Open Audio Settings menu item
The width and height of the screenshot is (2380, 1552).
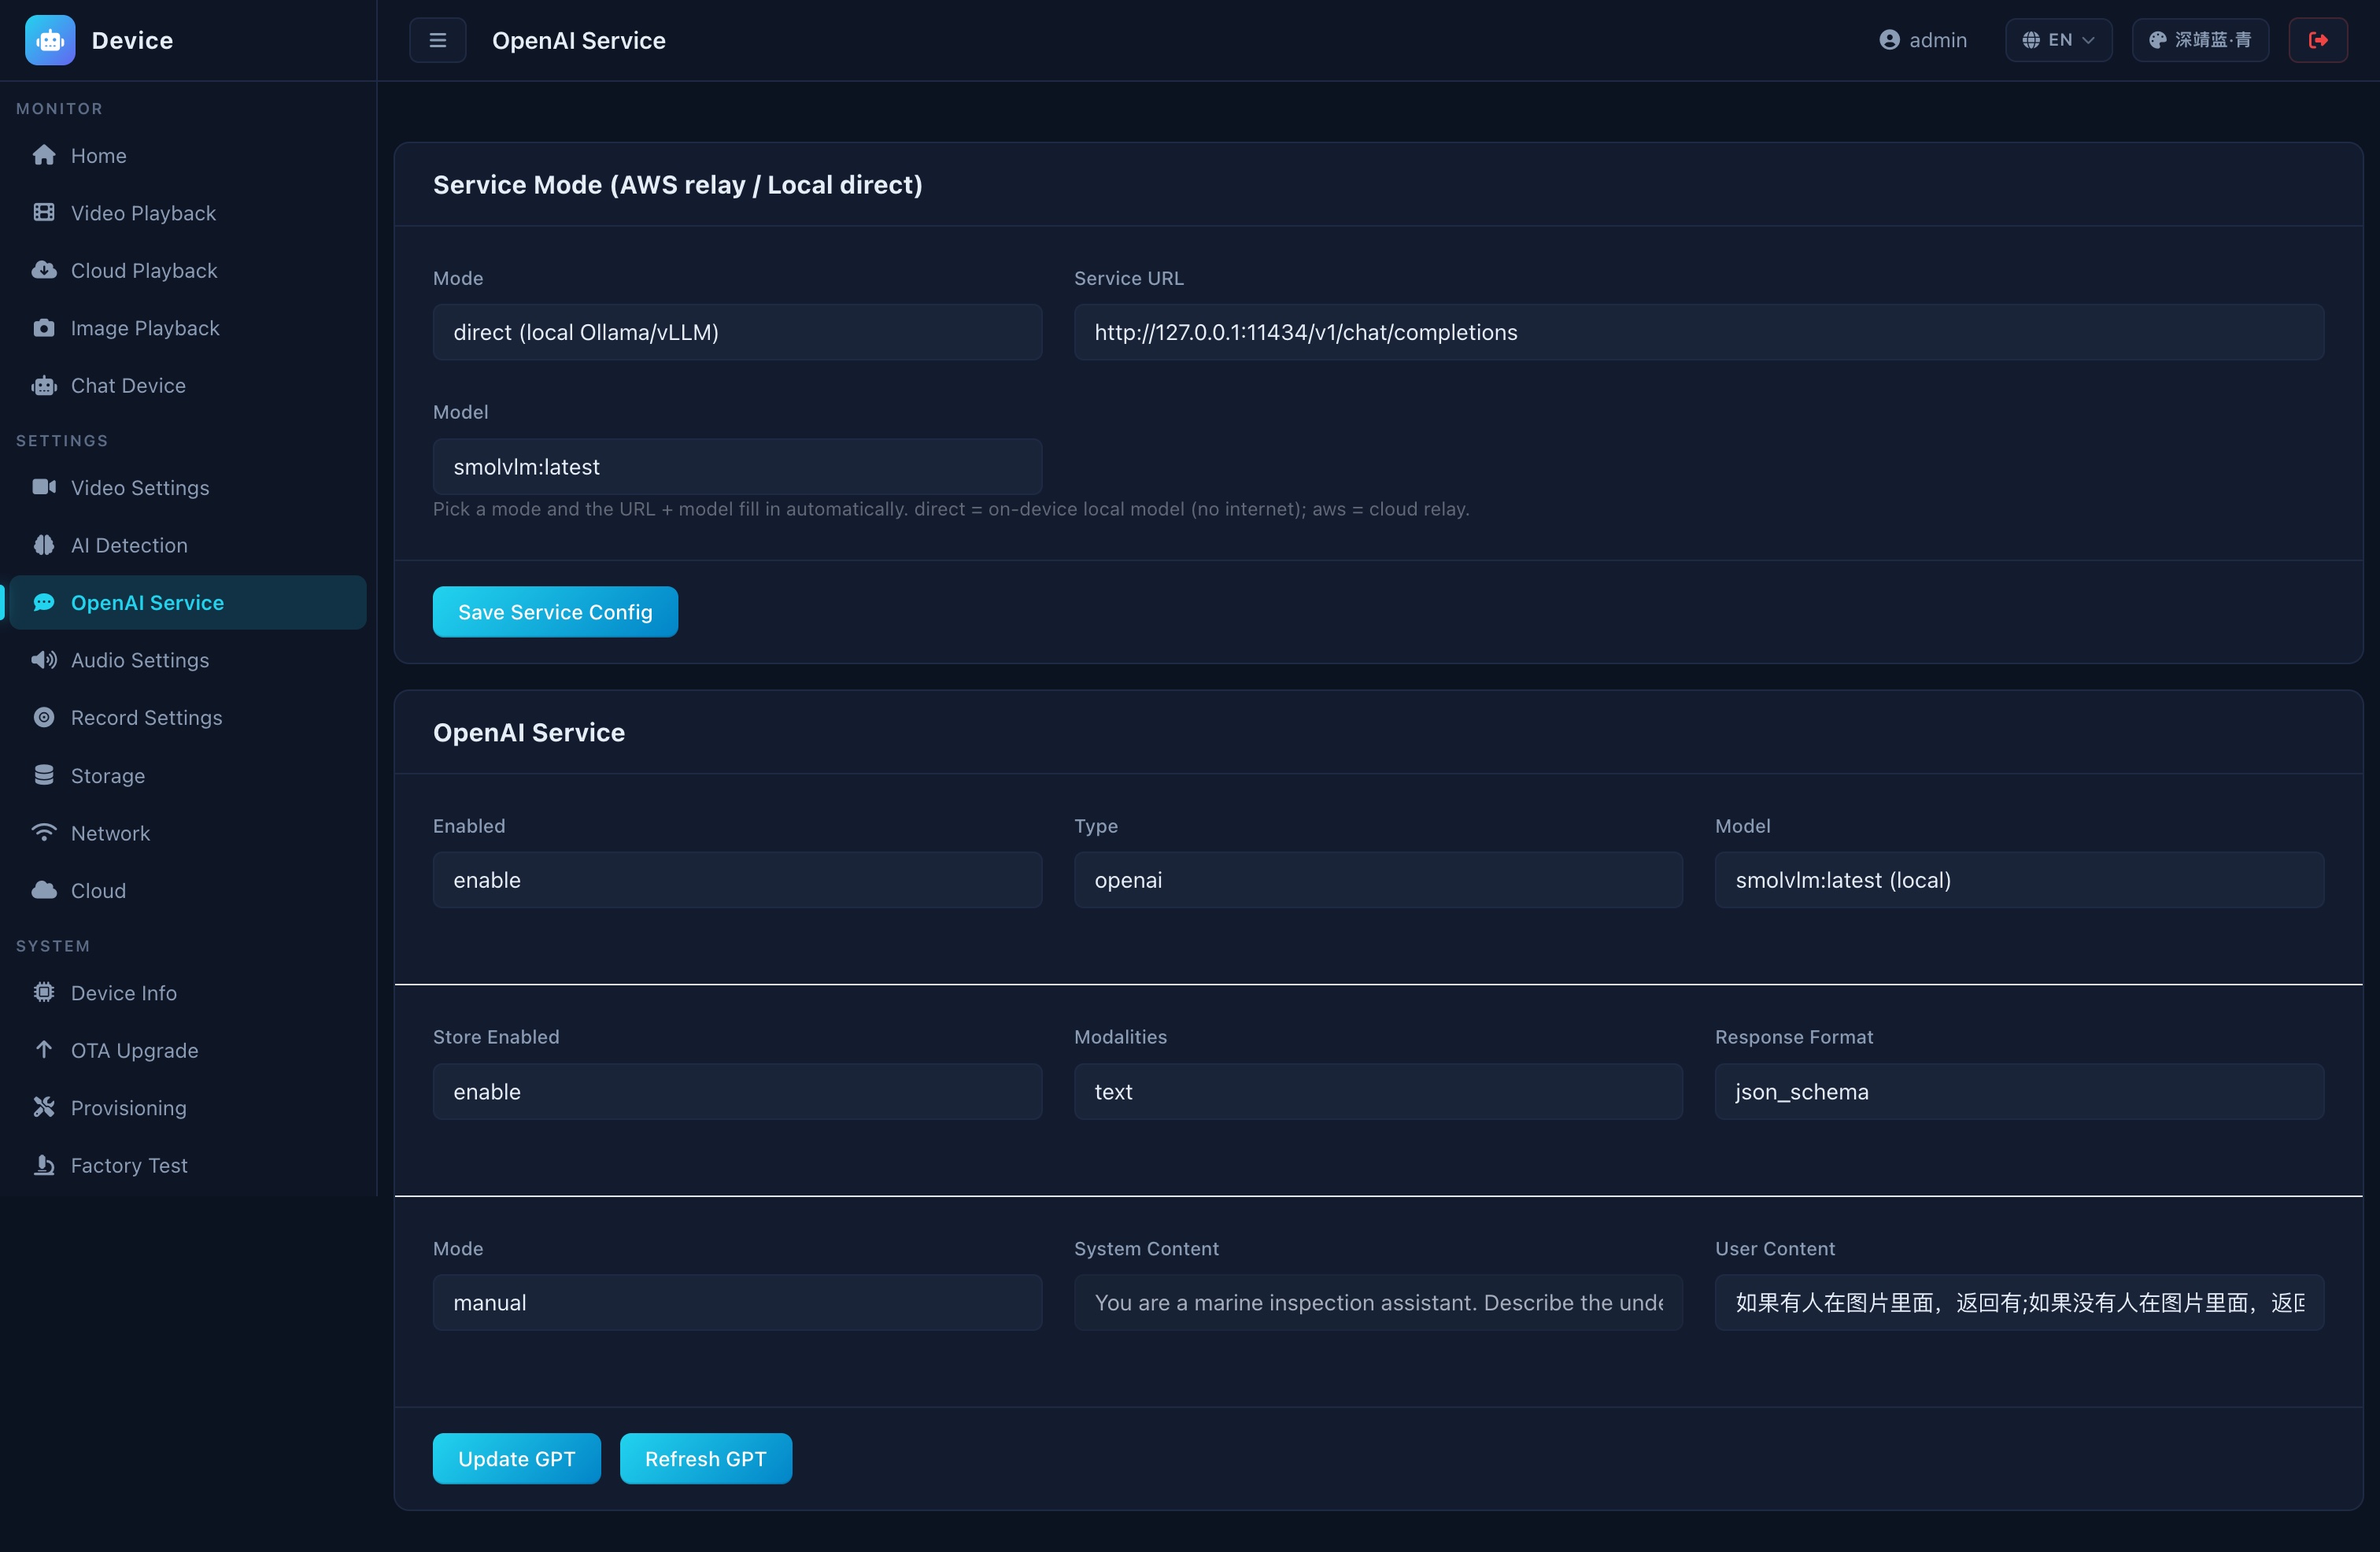click(x=187, y=660)
